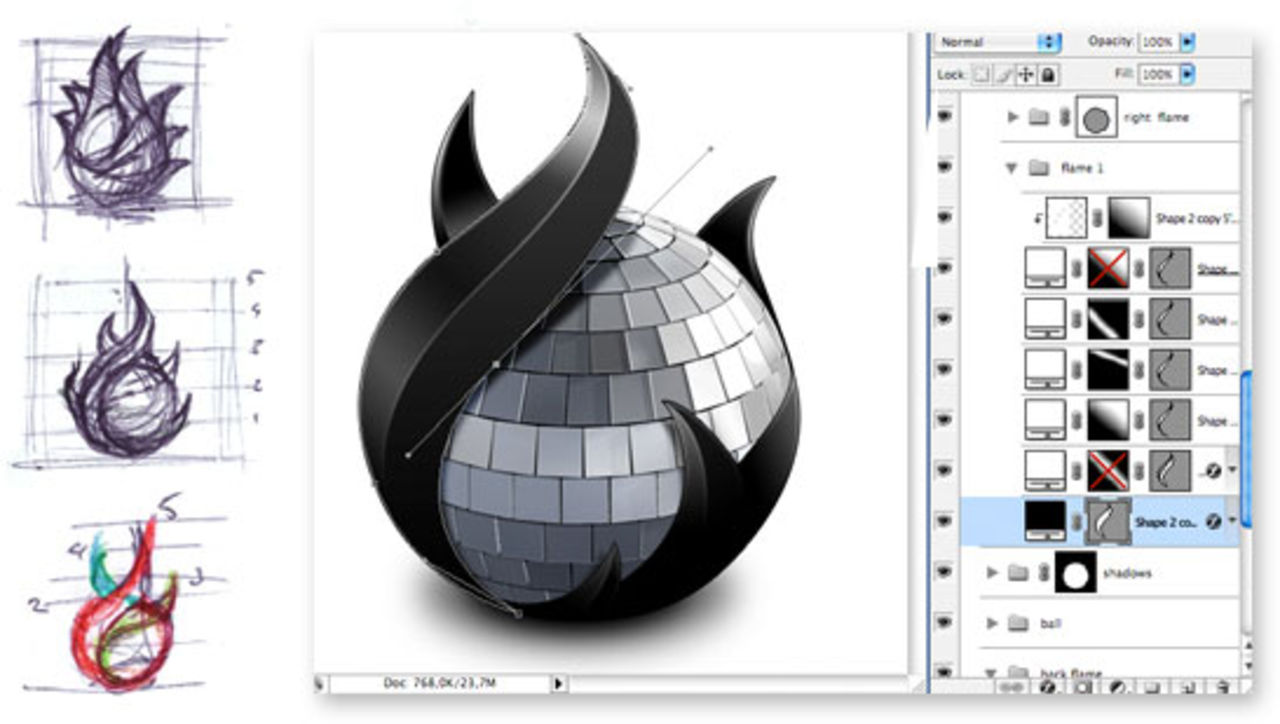Hide the ball layer group
The width and height of the screenshot is (1280, 724).
coord(945,623)
